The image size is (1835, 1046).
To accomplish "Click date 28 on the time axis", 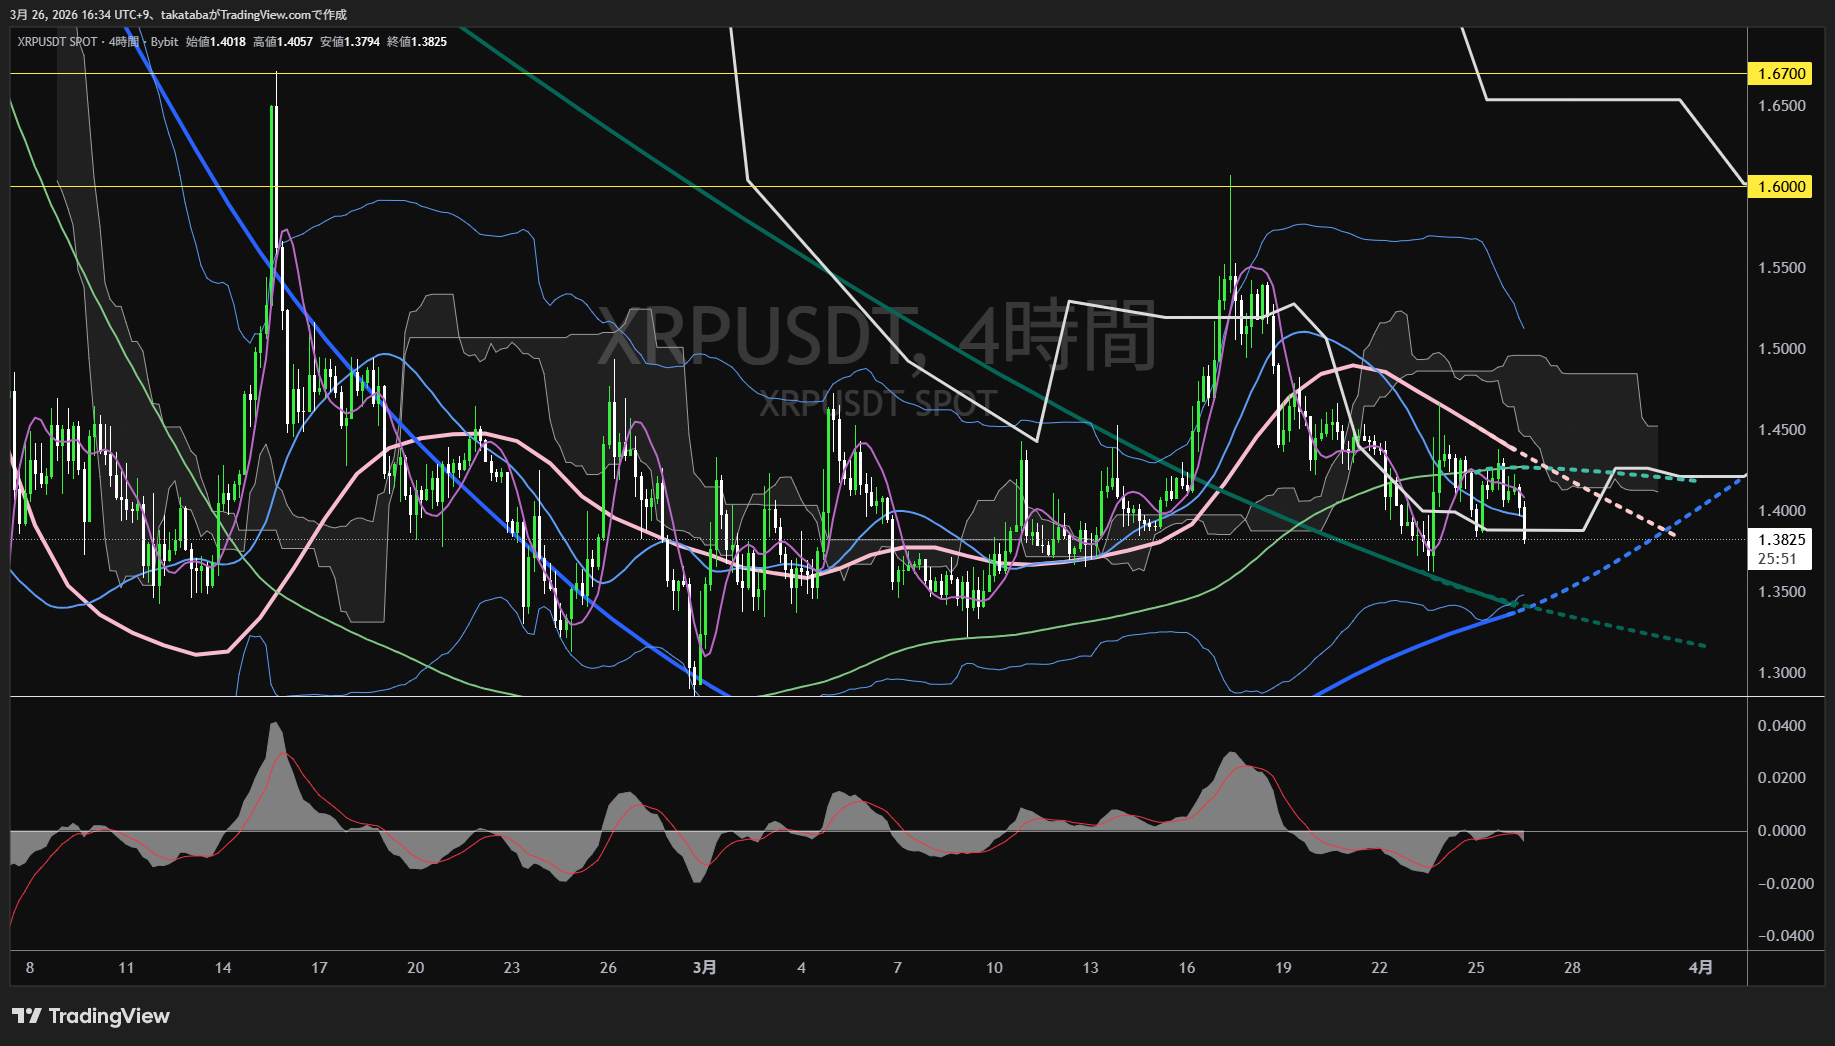I will click(x=1572, y=967).
